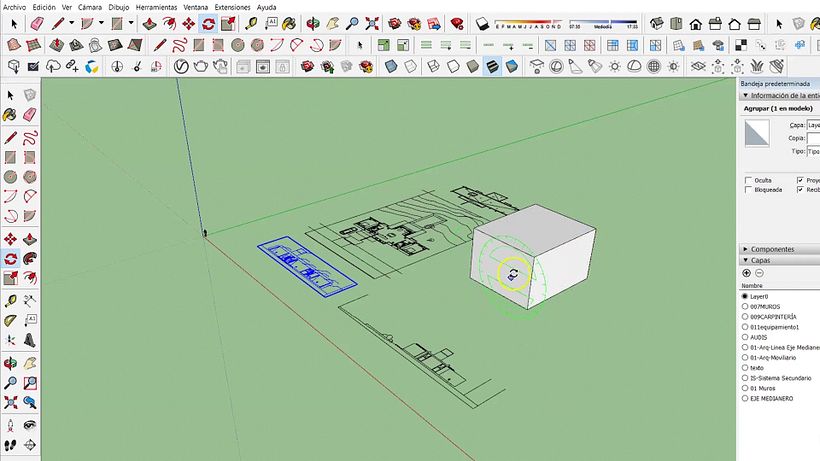Open the Line tool dropdown arrow
This screenshot has height=461, width=820.
click(71, 24)
